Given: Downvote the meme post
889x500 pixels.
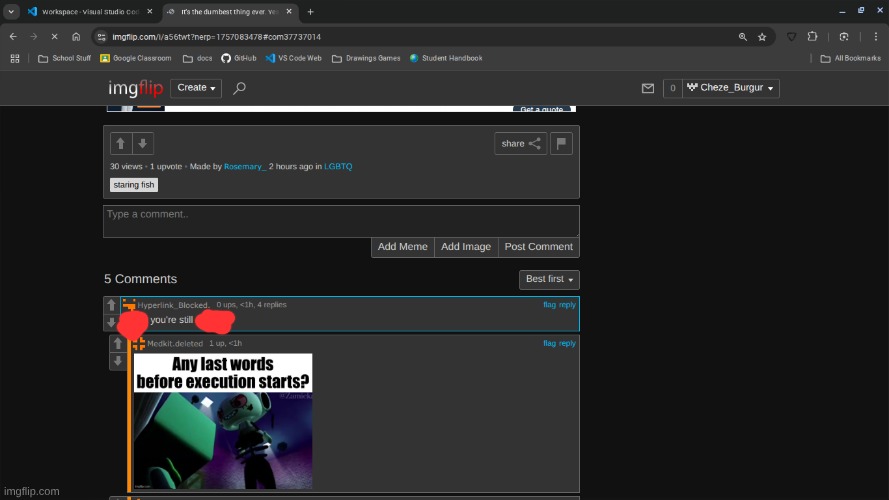Looking at the screenshot, I should (x=143, y=143).
